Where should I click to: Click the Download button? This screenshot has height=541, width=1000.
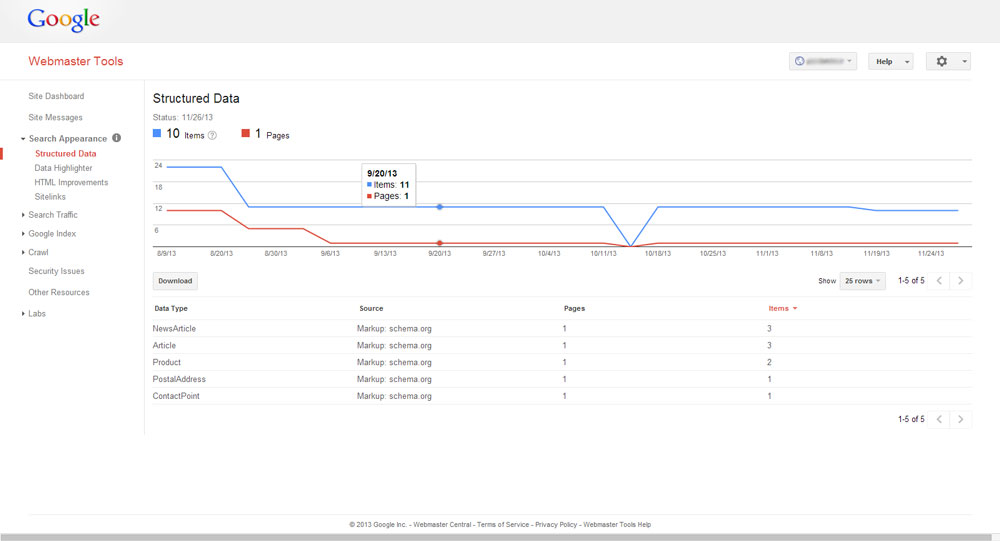tap(175, 281)
